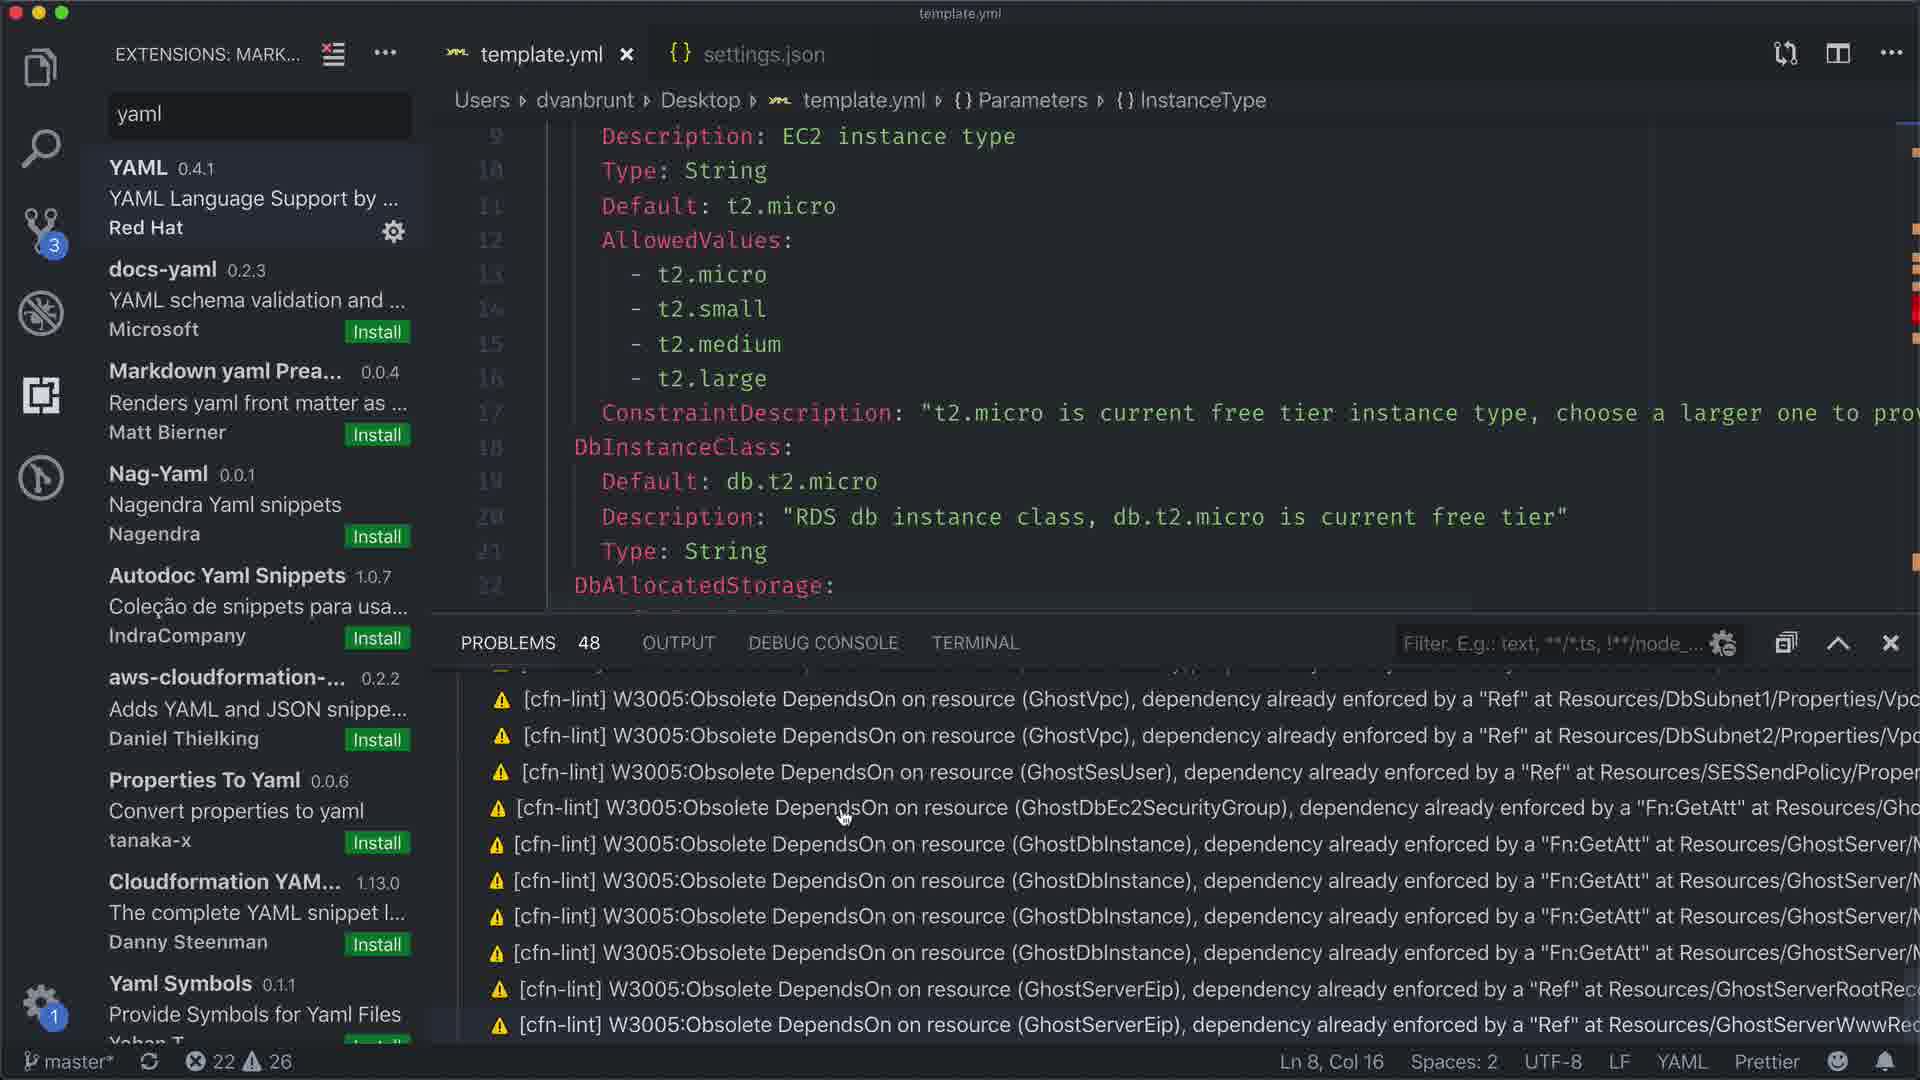The height and width of the screenshot is (1080, 1920).
Task: Open the Search view in activity bar
Action: [x=40, y=149]
